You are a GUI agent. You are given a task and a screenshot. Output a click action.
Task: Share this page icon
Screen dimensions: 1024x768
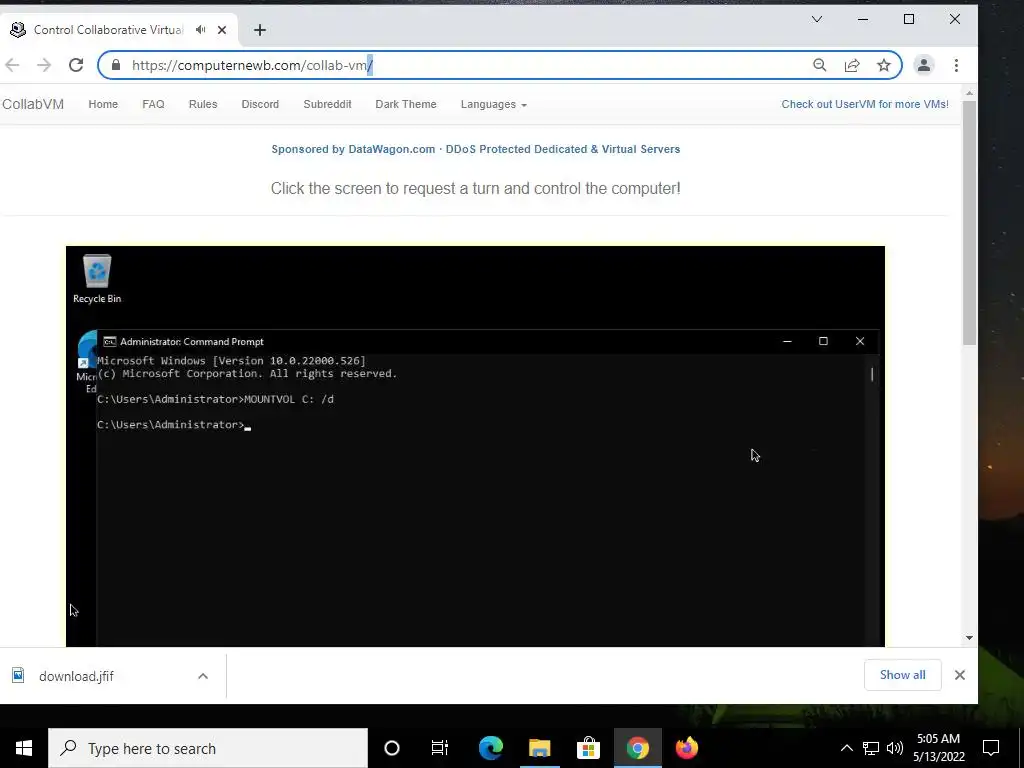pyautogui.click(x=852, y=65)
